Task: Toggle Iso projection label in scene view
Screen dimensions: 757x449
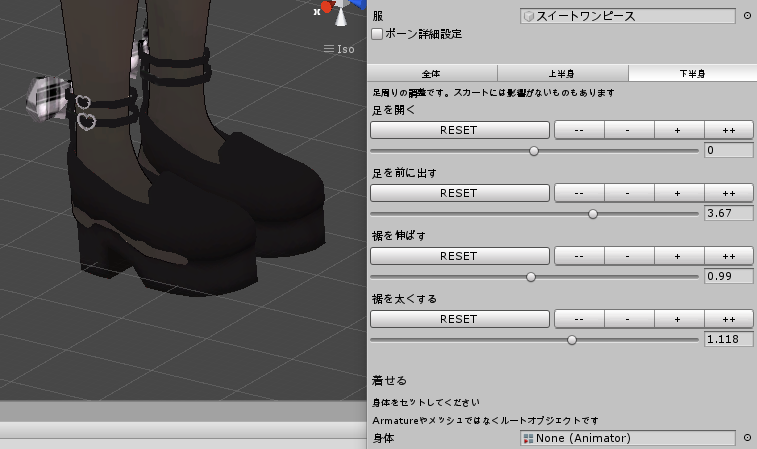Action: [x=339, y=49]
